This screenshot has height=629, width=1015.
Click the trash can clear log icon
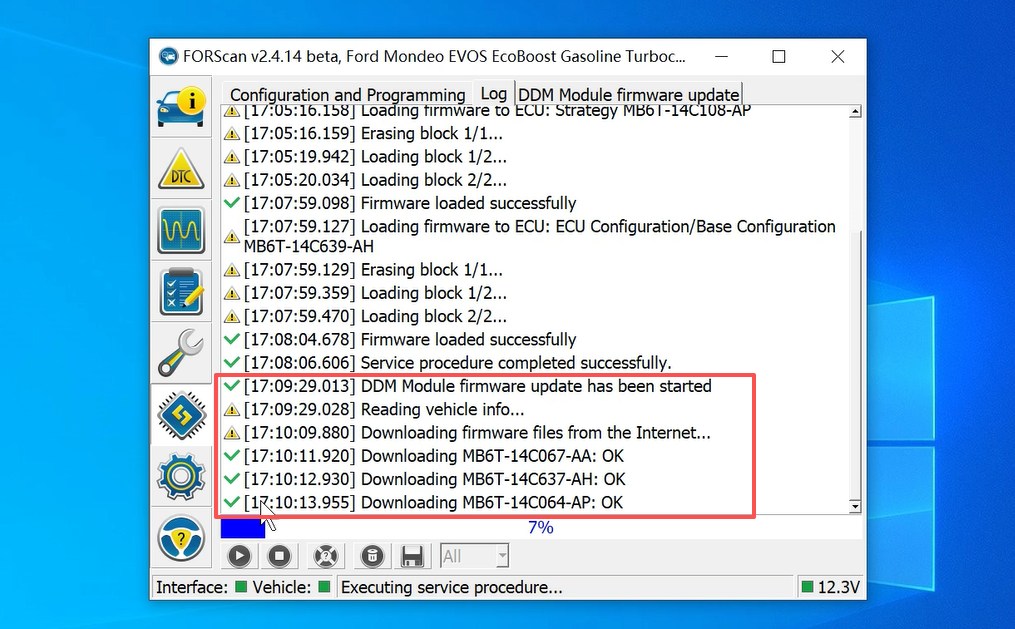(x=370, y=556)
